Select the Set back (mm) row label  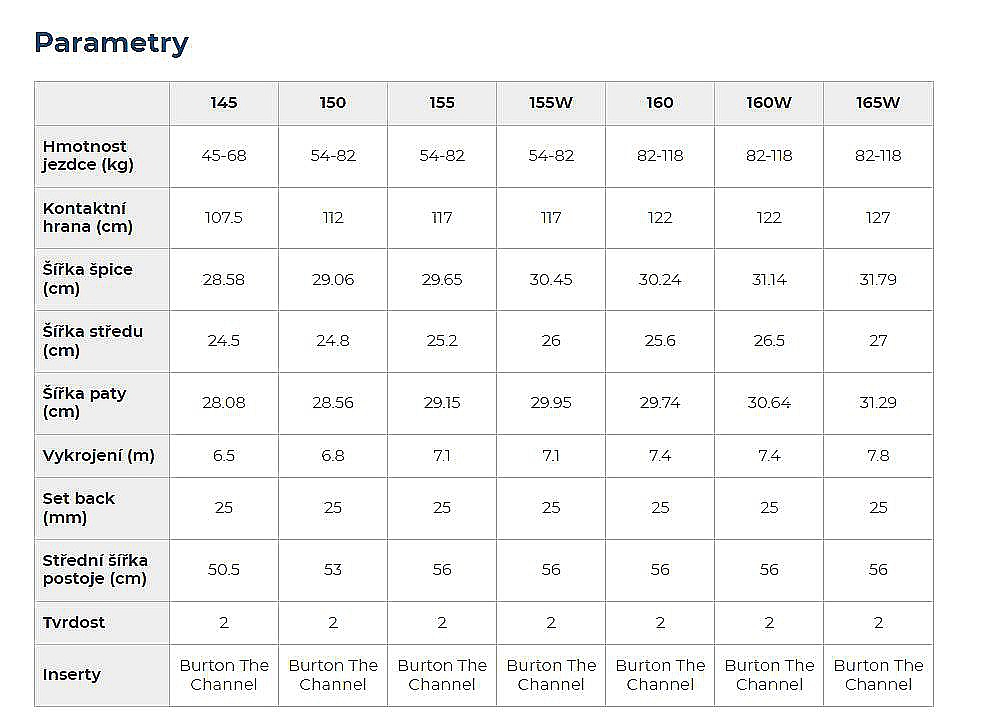pos(79,508)
